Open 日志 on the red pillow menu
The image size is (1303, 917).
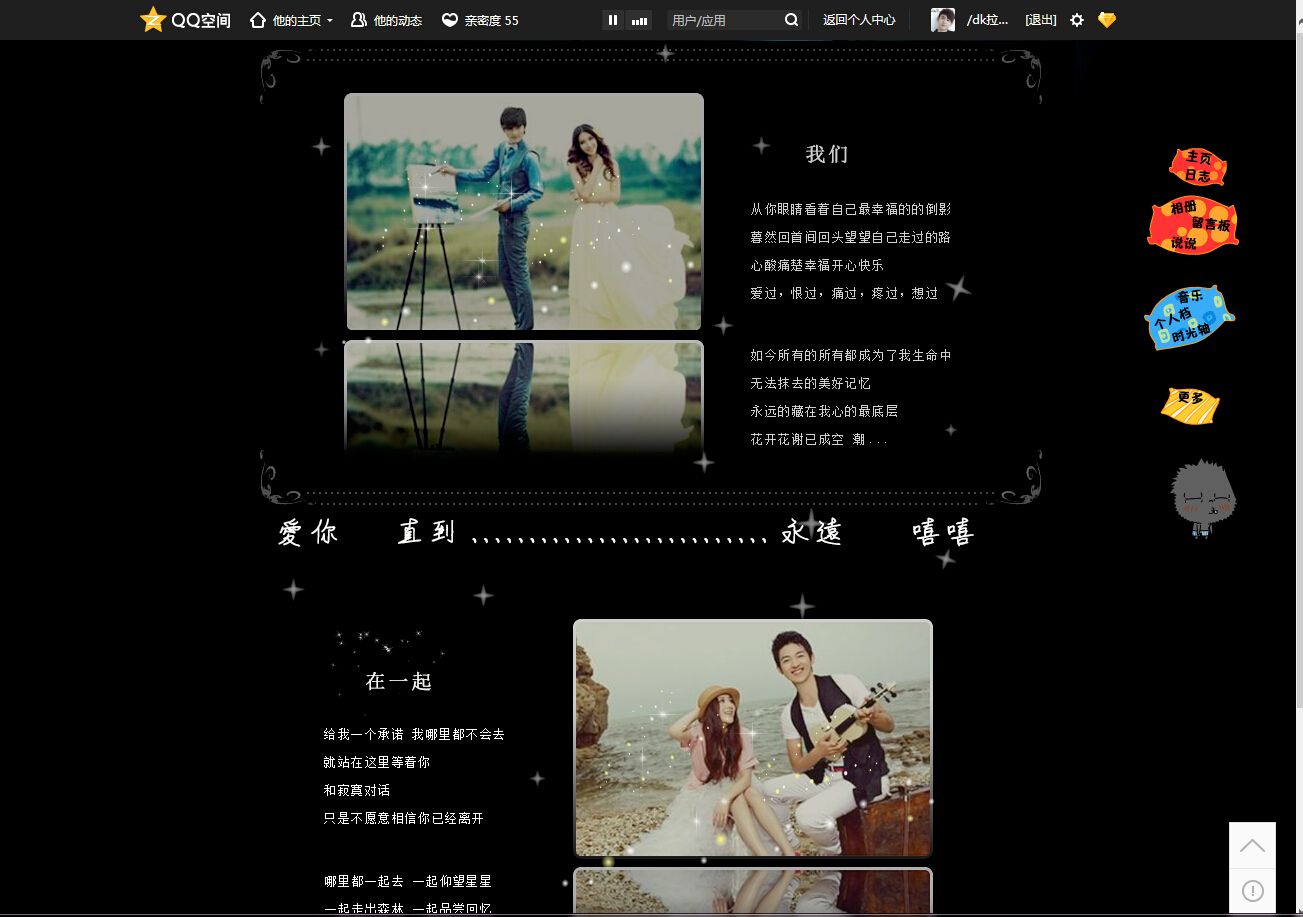coord(1197,176)
